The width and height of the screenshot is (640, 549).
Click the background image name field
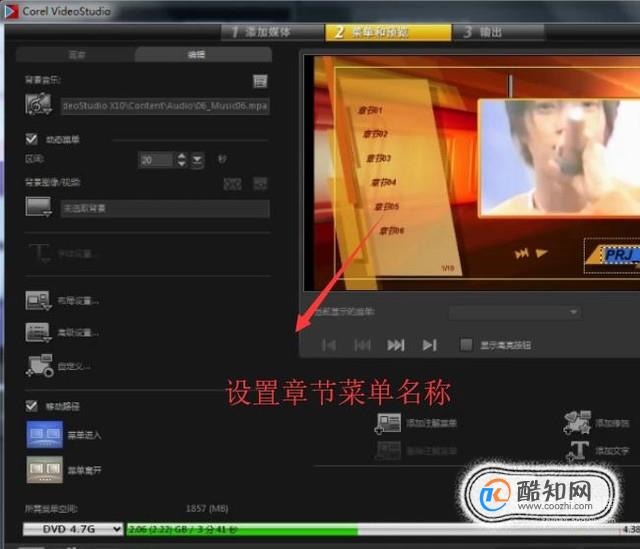pyautogui.click(x=165, y=208)
